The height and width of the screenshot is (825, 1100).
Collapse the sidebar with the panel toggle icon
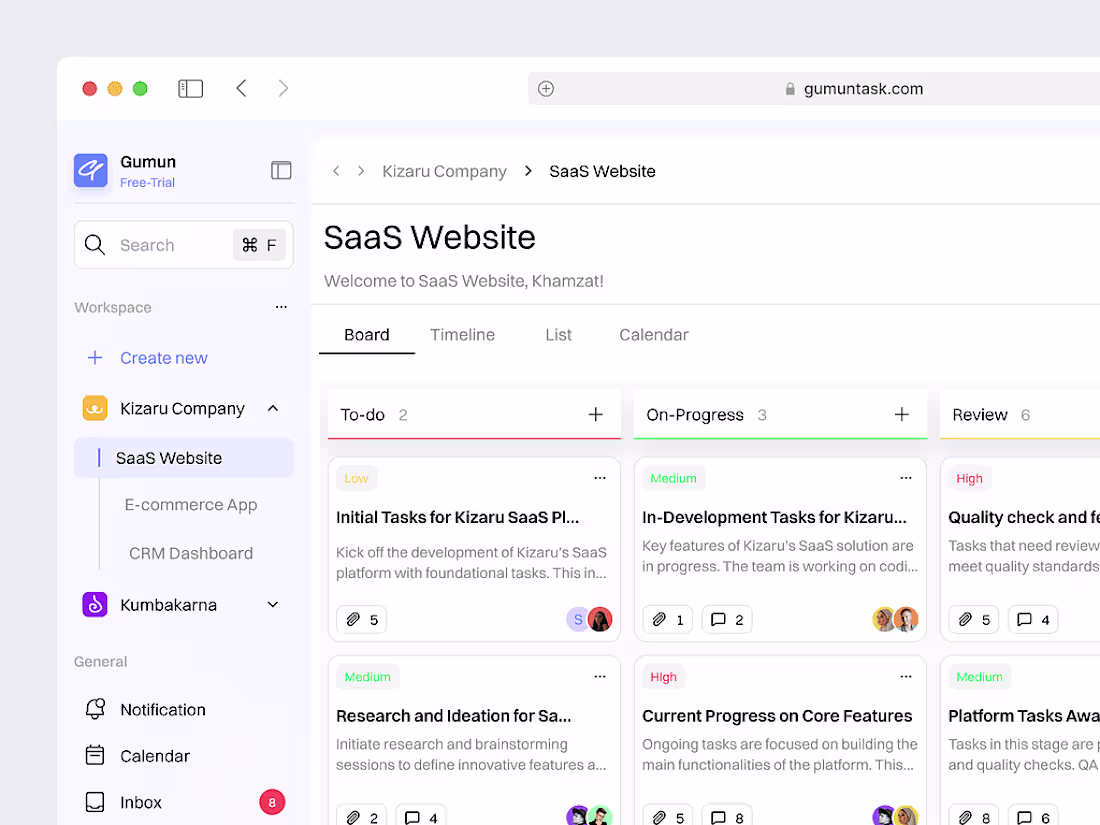[x=281, y=170]
